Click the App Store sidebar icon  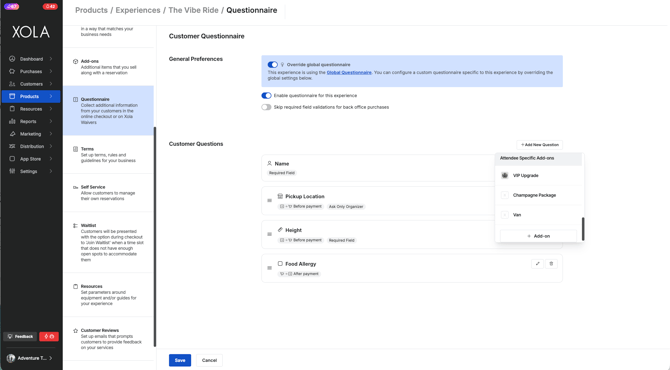[x=12, y=159]
